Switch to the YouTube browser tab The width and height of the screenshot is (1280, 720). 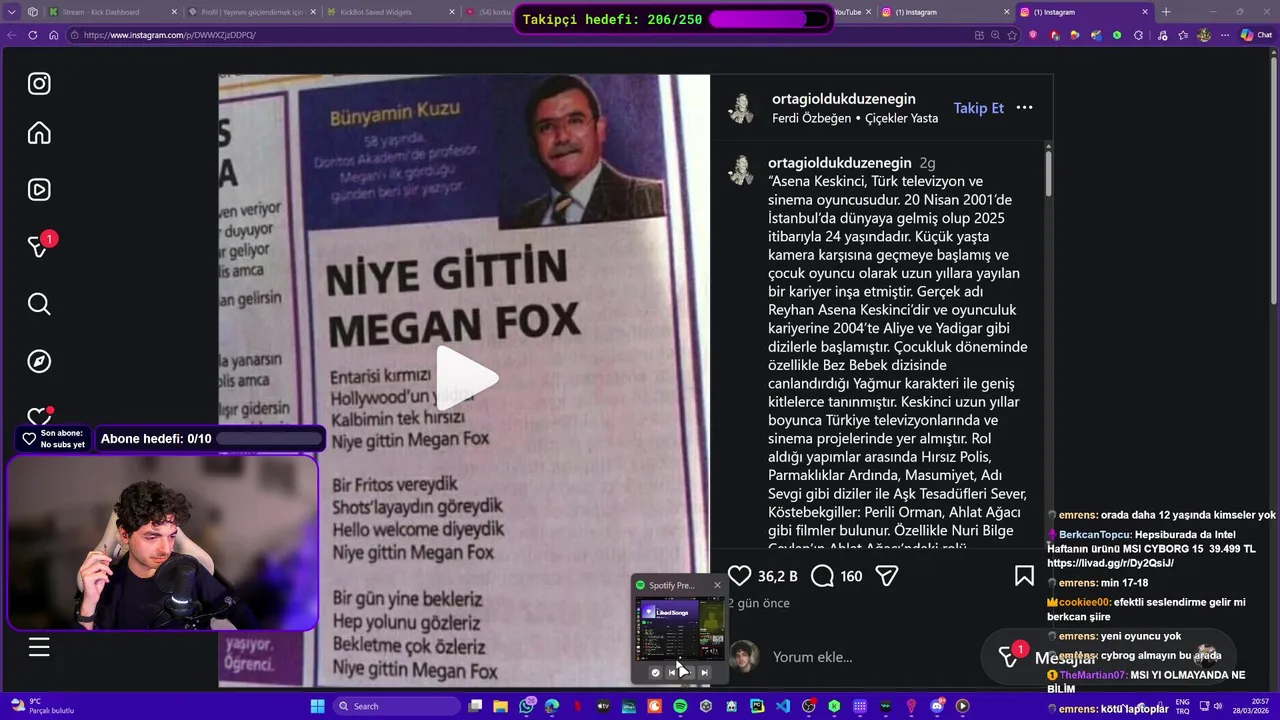point(847,12)
